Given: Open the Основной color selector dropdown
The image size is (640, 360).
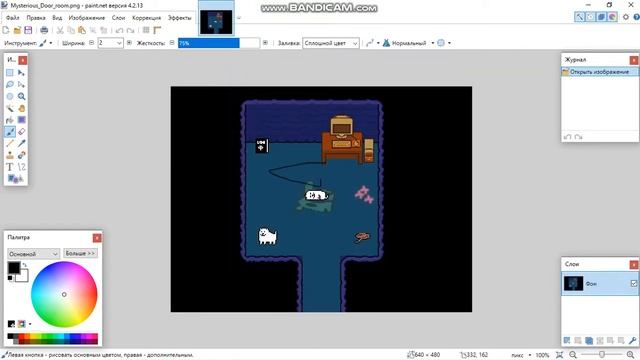Looking at the screenshot, I should pos(33,253).
